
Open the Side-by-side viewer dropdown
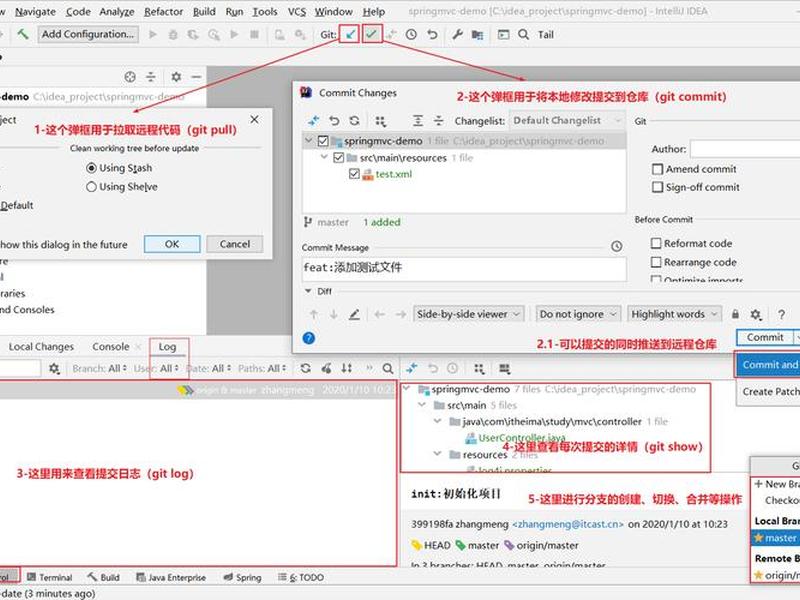coord(468,314)
